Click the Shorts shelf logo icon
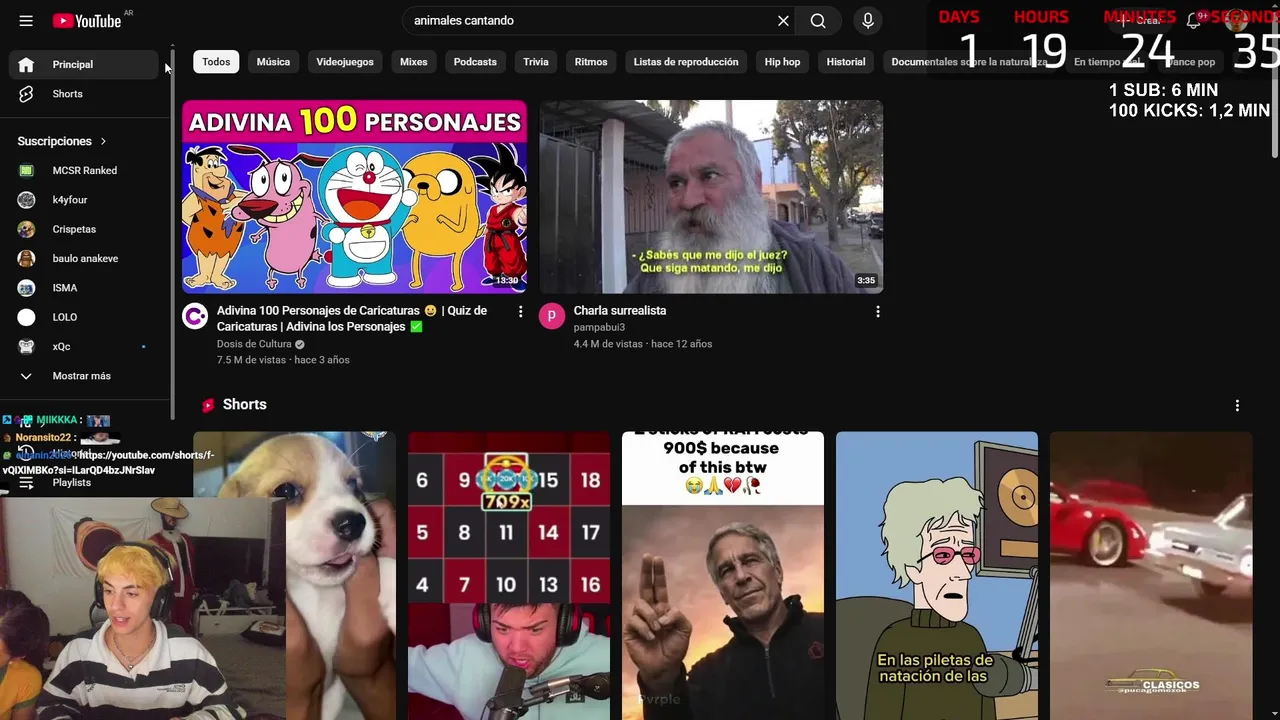Image resolution: width=1280 pixels, height=720 pixels. click(208, 405)
